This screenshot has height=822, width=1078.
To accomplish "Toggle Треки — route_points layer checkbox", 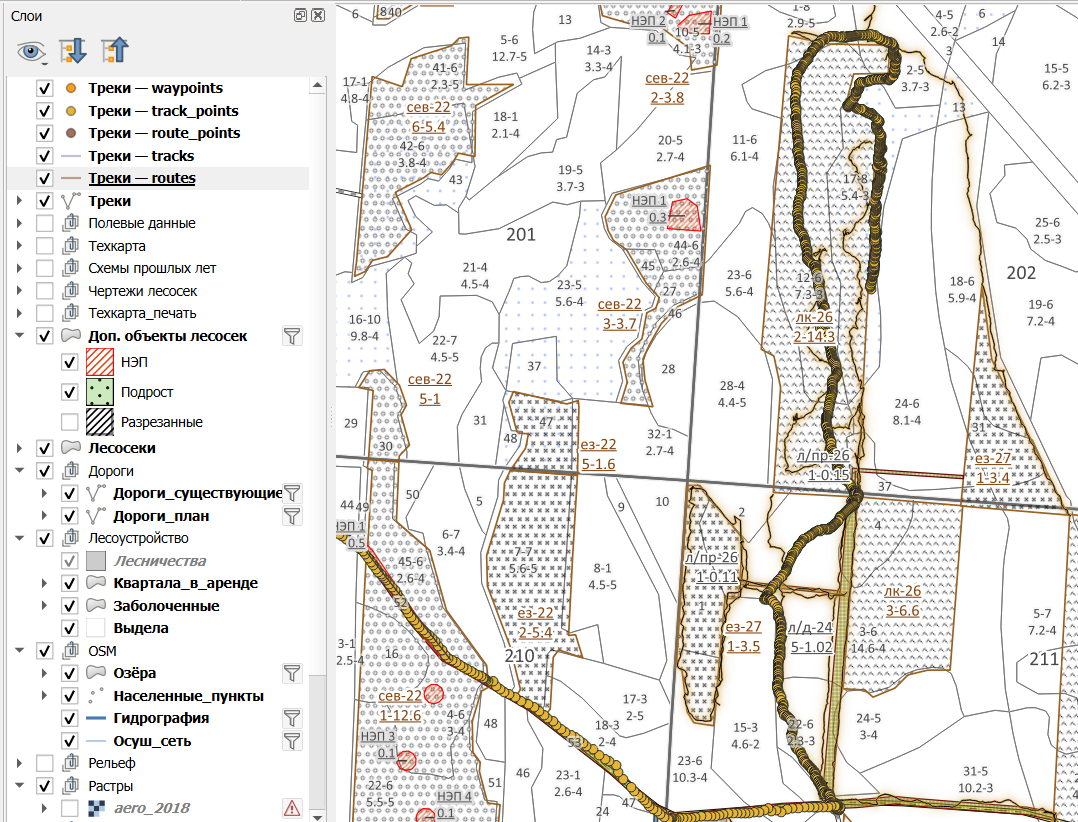I will (x=45, y=133).
